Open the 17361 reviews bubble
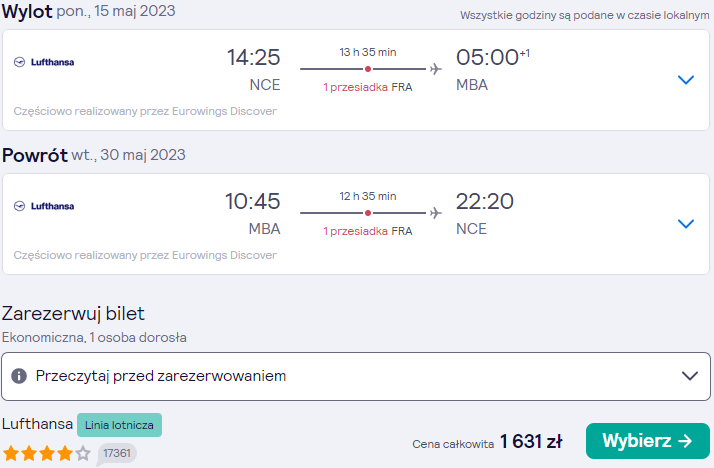The image size is (714, 468). pyautogui.click(x=117, y=453)
